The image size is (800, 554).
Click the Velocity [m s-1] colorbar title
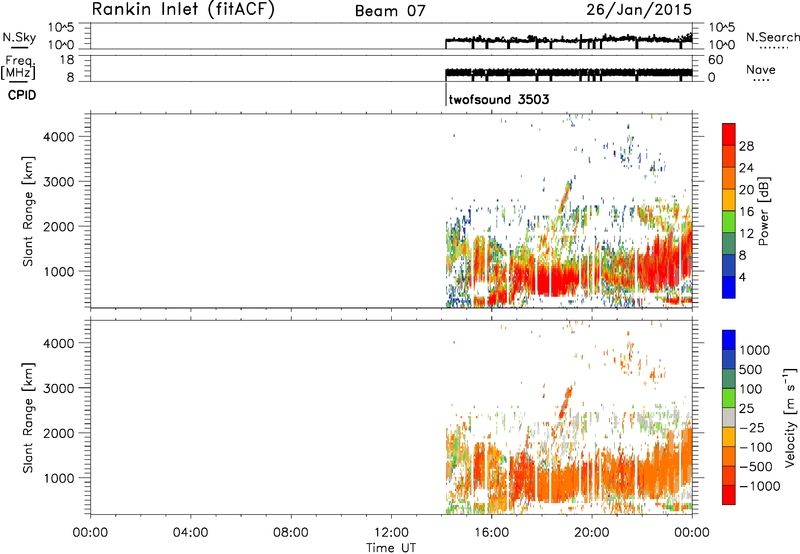tap(790, 417)
